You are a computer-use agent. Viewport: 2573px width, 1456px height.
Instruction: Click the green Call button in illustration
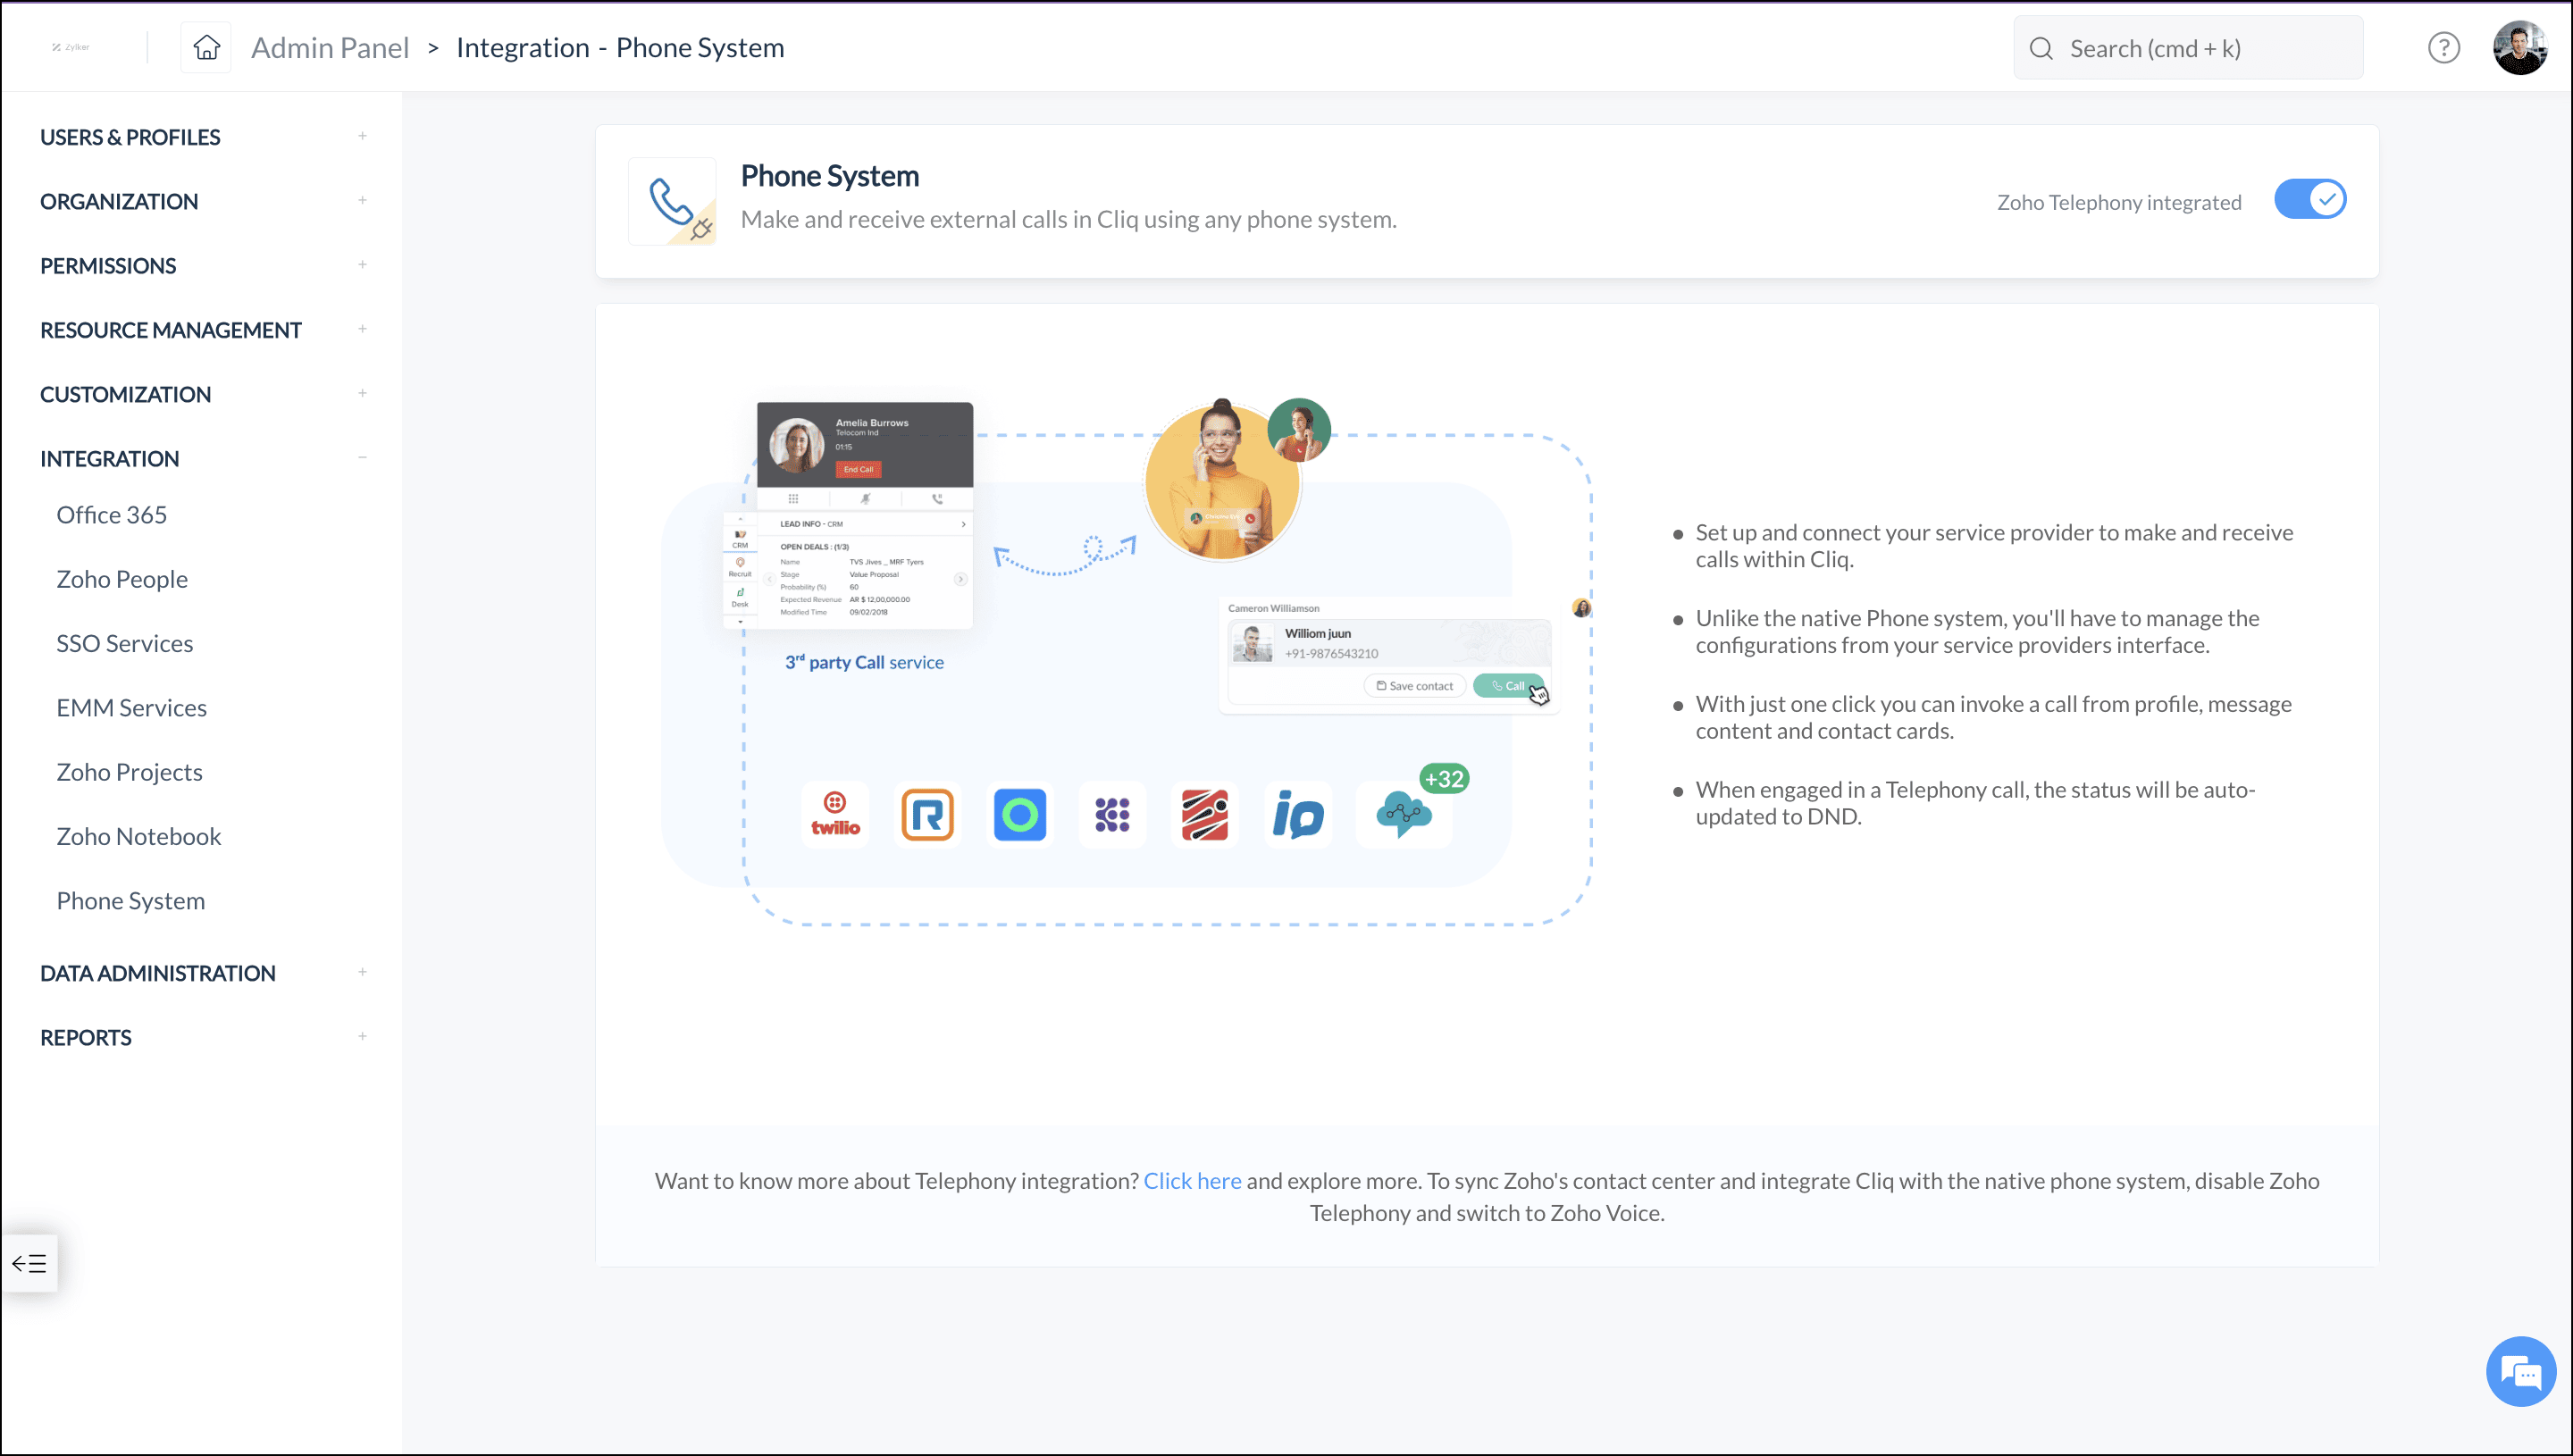point(1508,686)
